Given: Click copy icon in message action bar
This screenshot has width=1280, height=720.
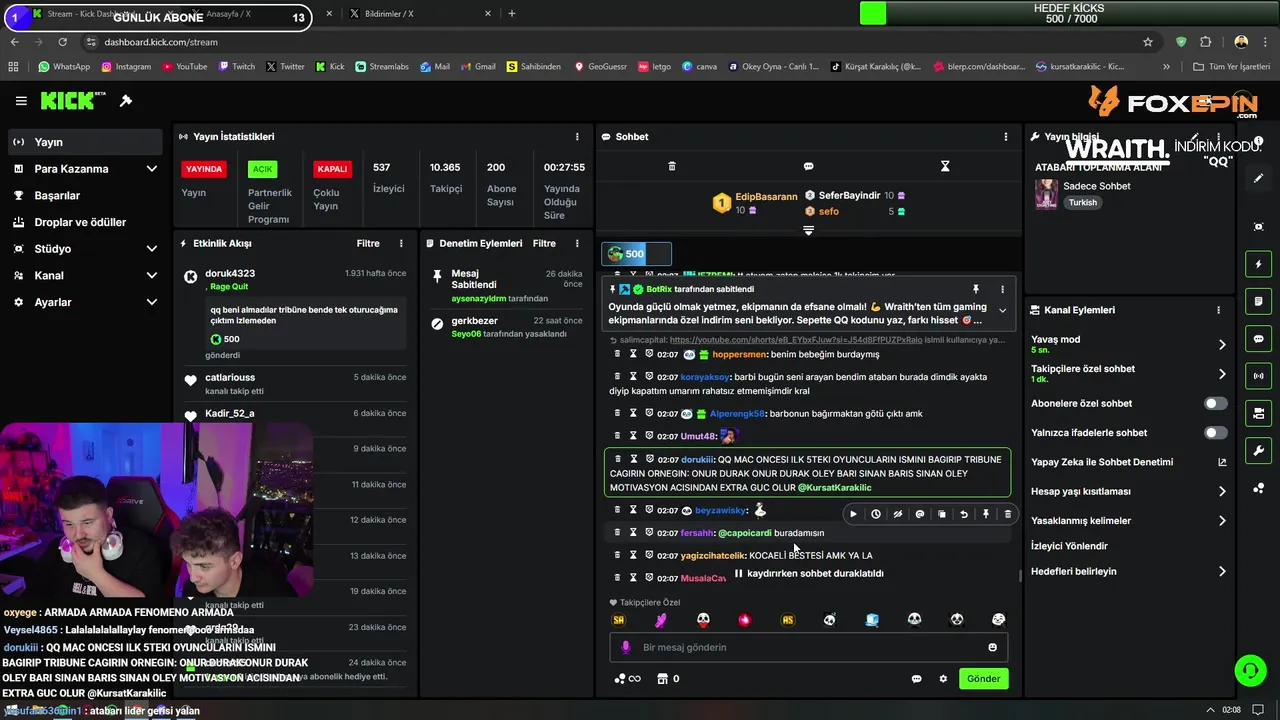Looking at the screenshot, I should tap(942, 514).
